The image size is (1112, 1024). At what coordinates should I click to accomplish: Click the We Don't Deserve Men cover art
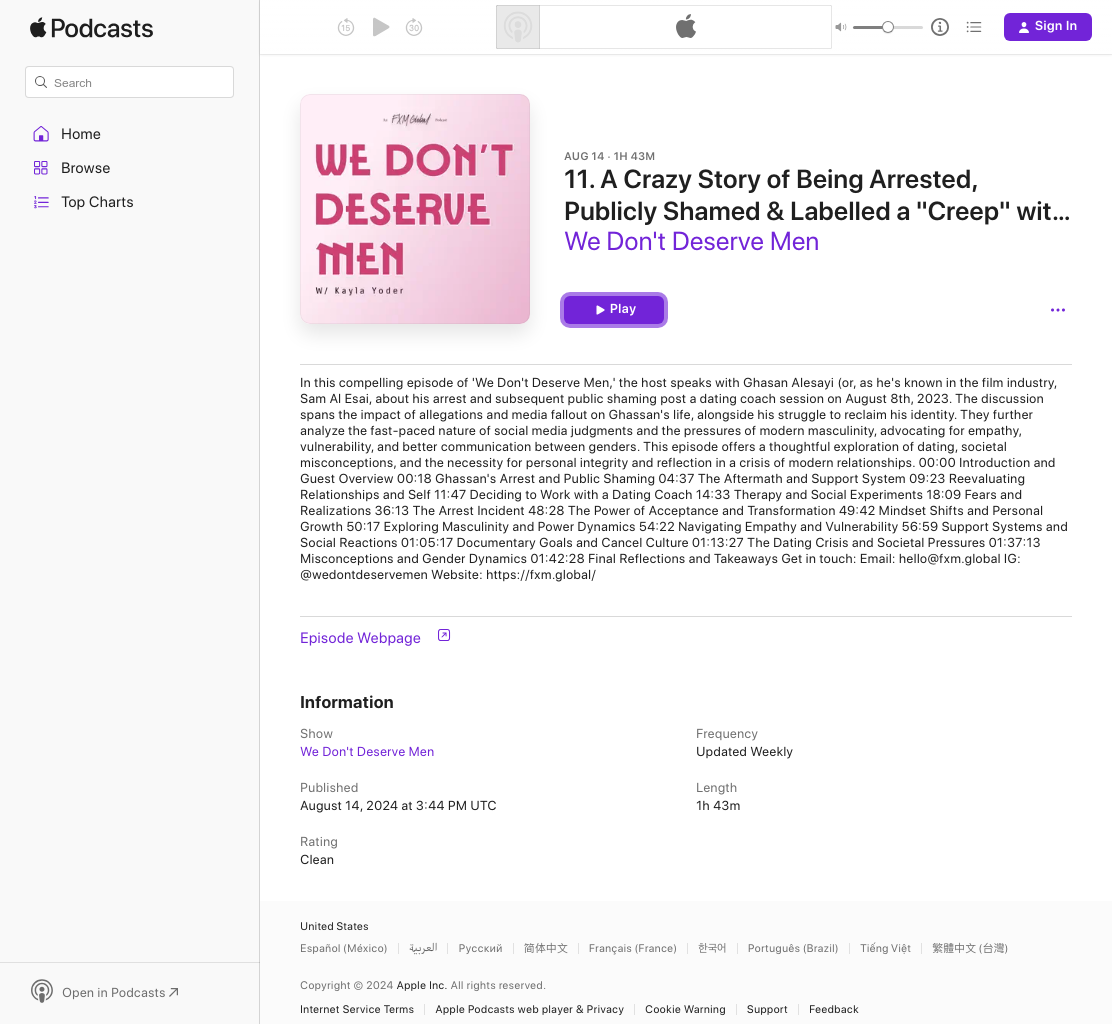pyautogui.click(x=415, y=209)
